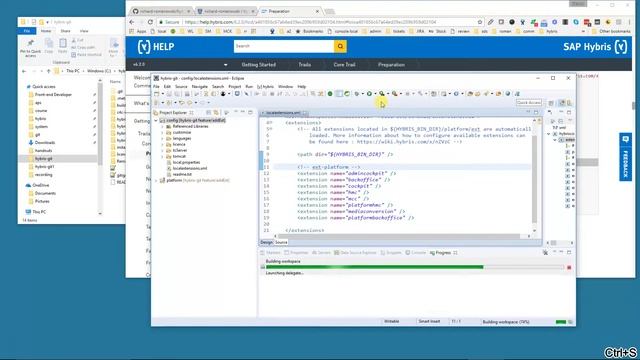Click the black Ant/skull icon in Eclipse toolbar
640x360 pixels.
223,94
